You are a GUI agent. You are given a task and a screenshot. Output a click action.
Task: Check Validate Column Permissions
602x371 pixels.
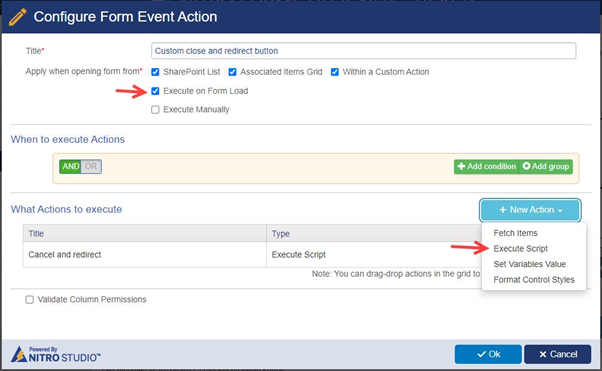click(x=30, y=300)
